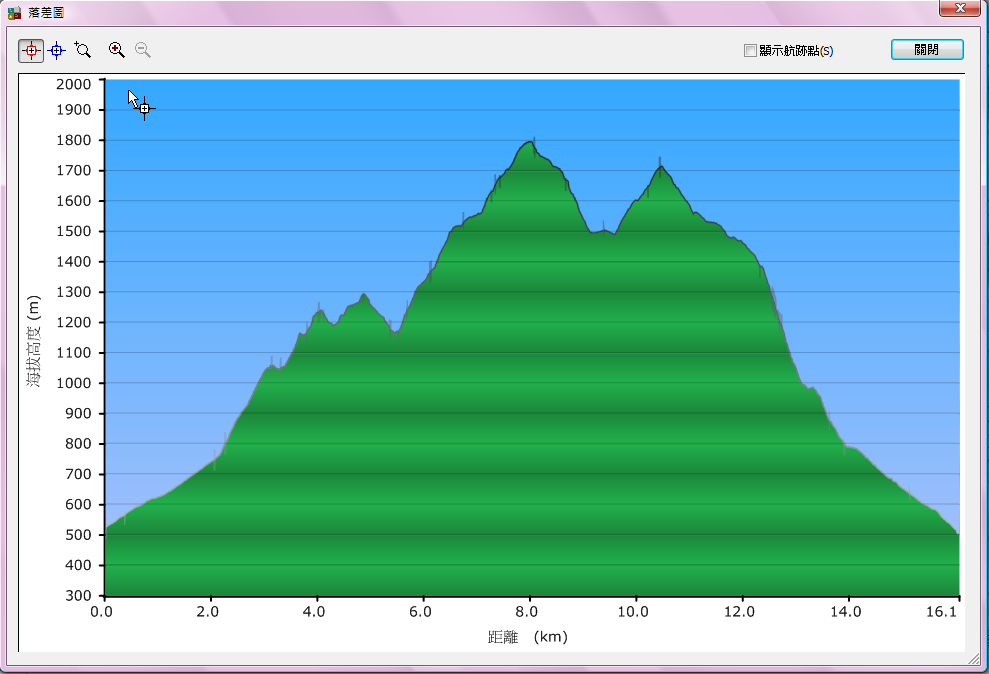Click the 落差圖 window title icon
The image size is (989, 674).
coord(14,11)
